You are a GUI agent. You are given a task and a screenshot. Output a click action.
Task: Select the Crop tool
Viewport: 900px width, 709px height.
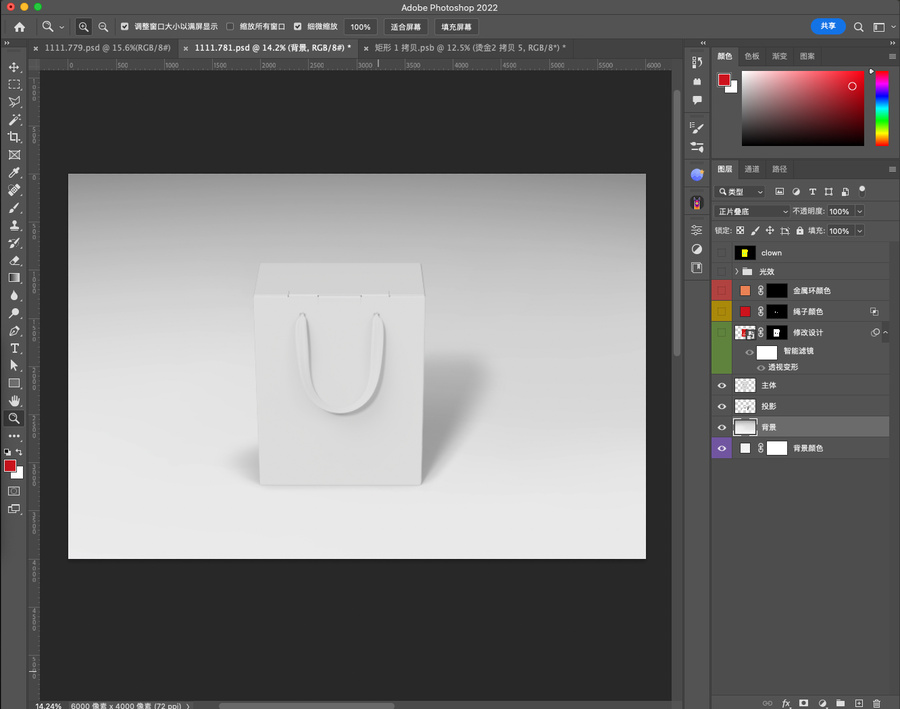click(x=14, y=137)
